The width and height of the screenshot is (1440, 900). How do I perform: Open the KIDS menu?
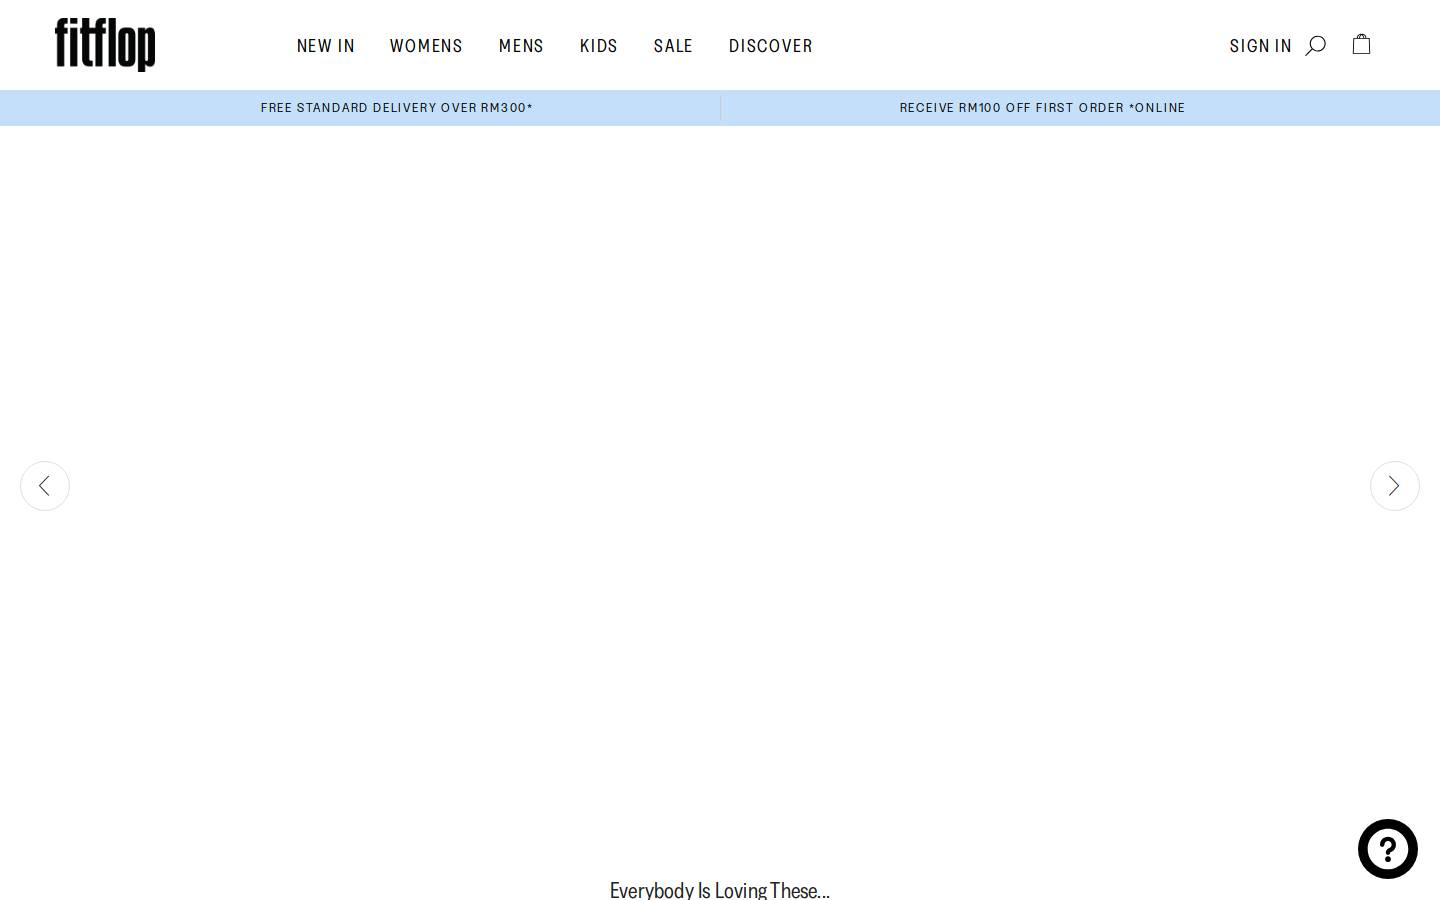click(599, 46)
